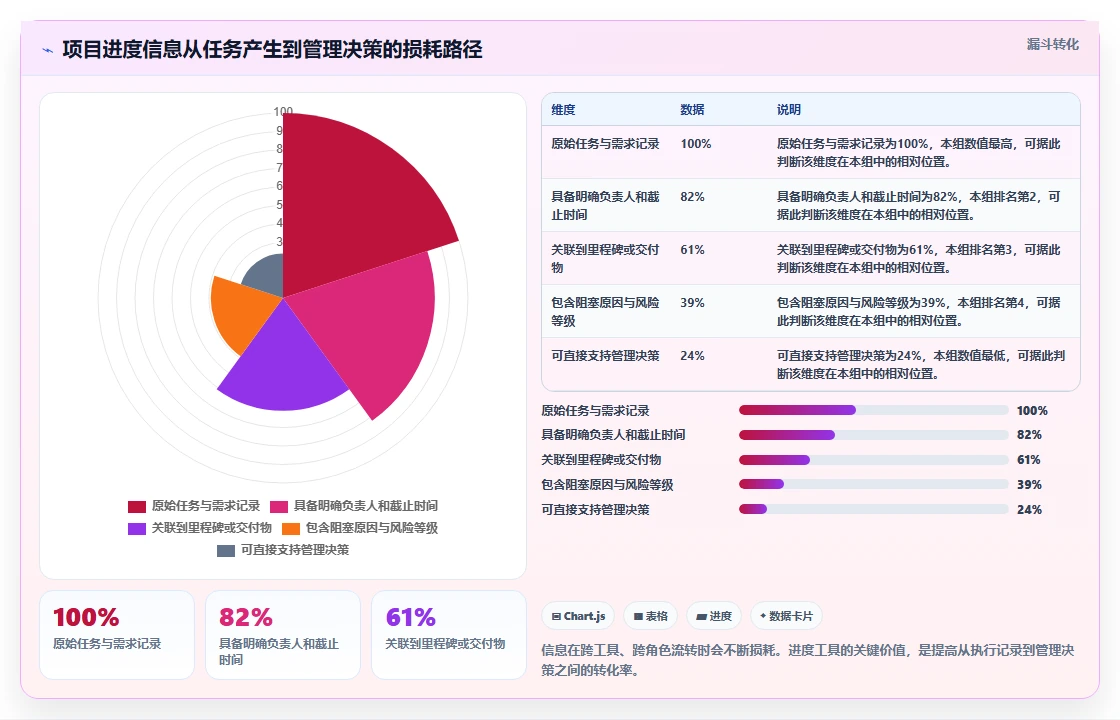Screen dimensions: 1120x720
Task: Open the 100% 原始任务与需求记录 data card
Action: point(117,635)
